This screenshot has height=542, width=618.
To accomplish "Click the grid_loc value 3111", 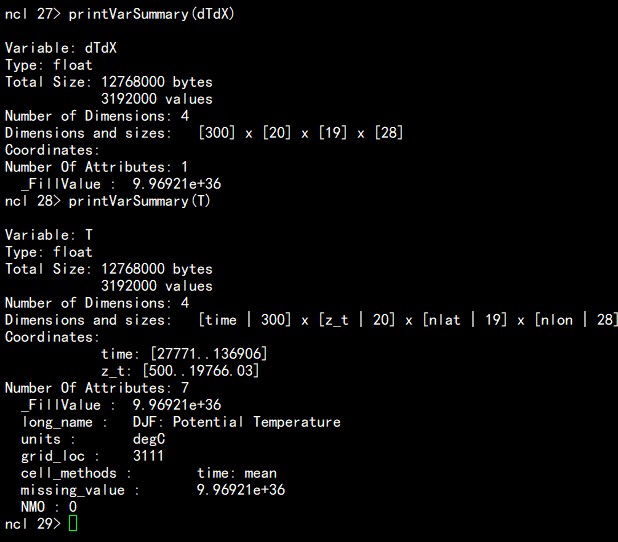I will pyautogui.click(x=148, y=456).
